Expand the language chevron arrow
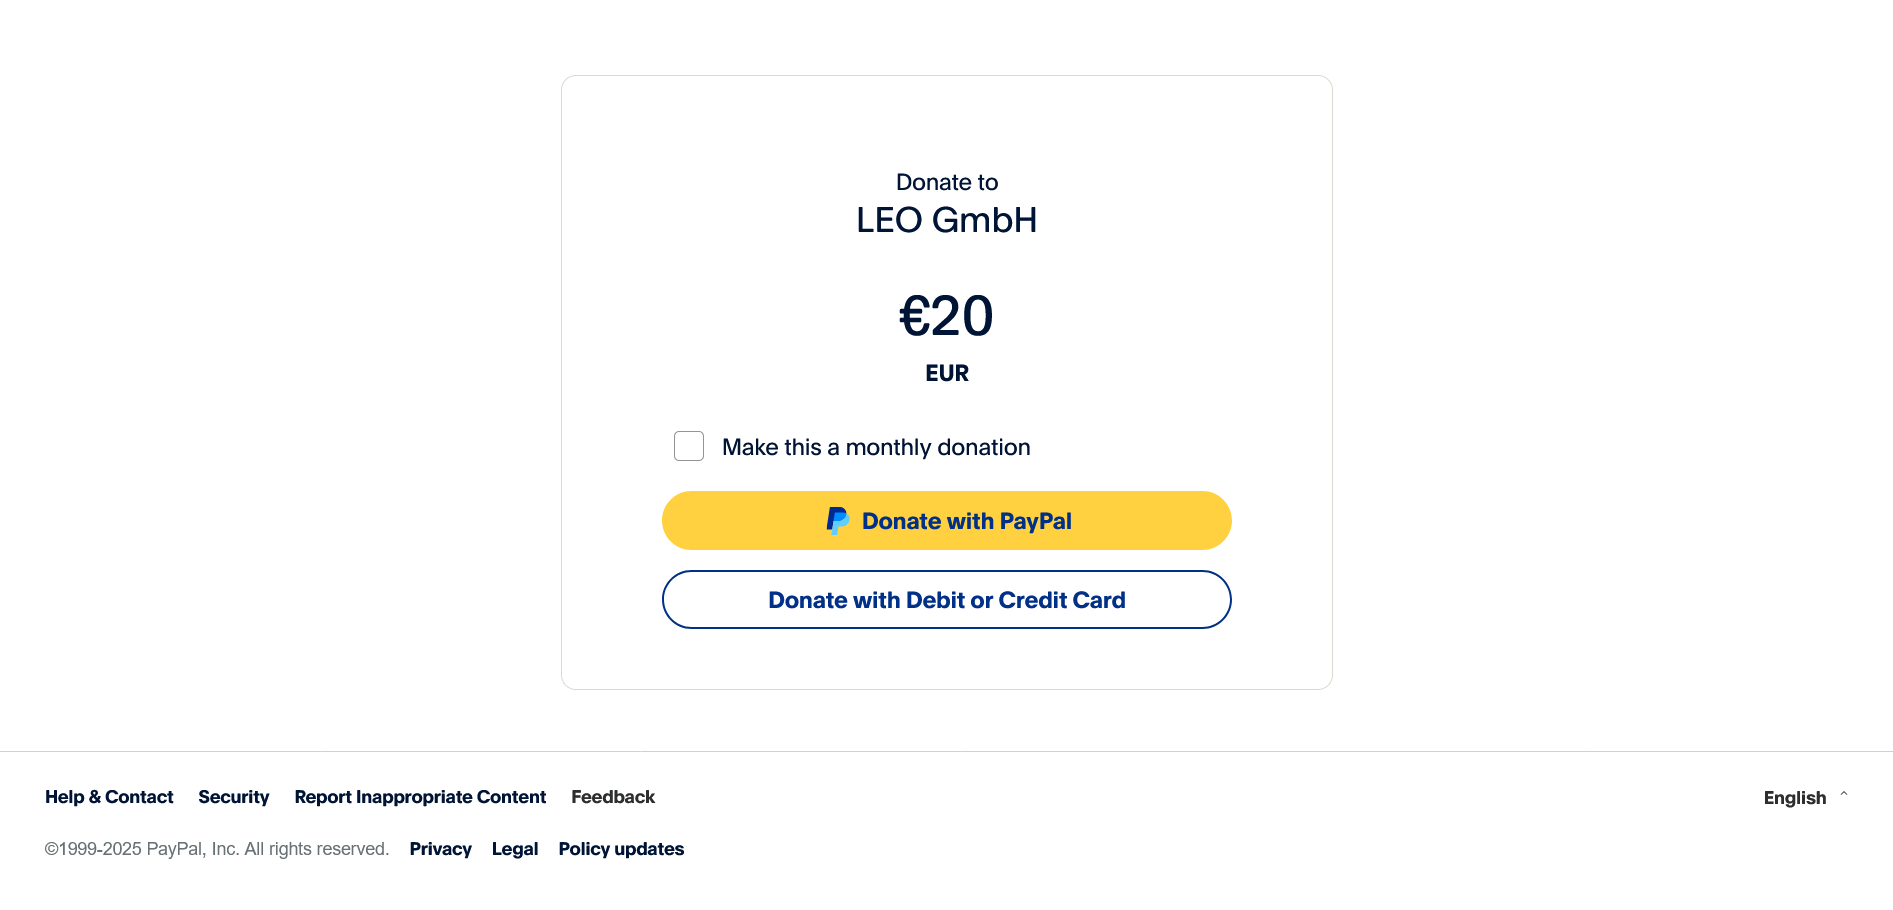 tap(1844, 795)
